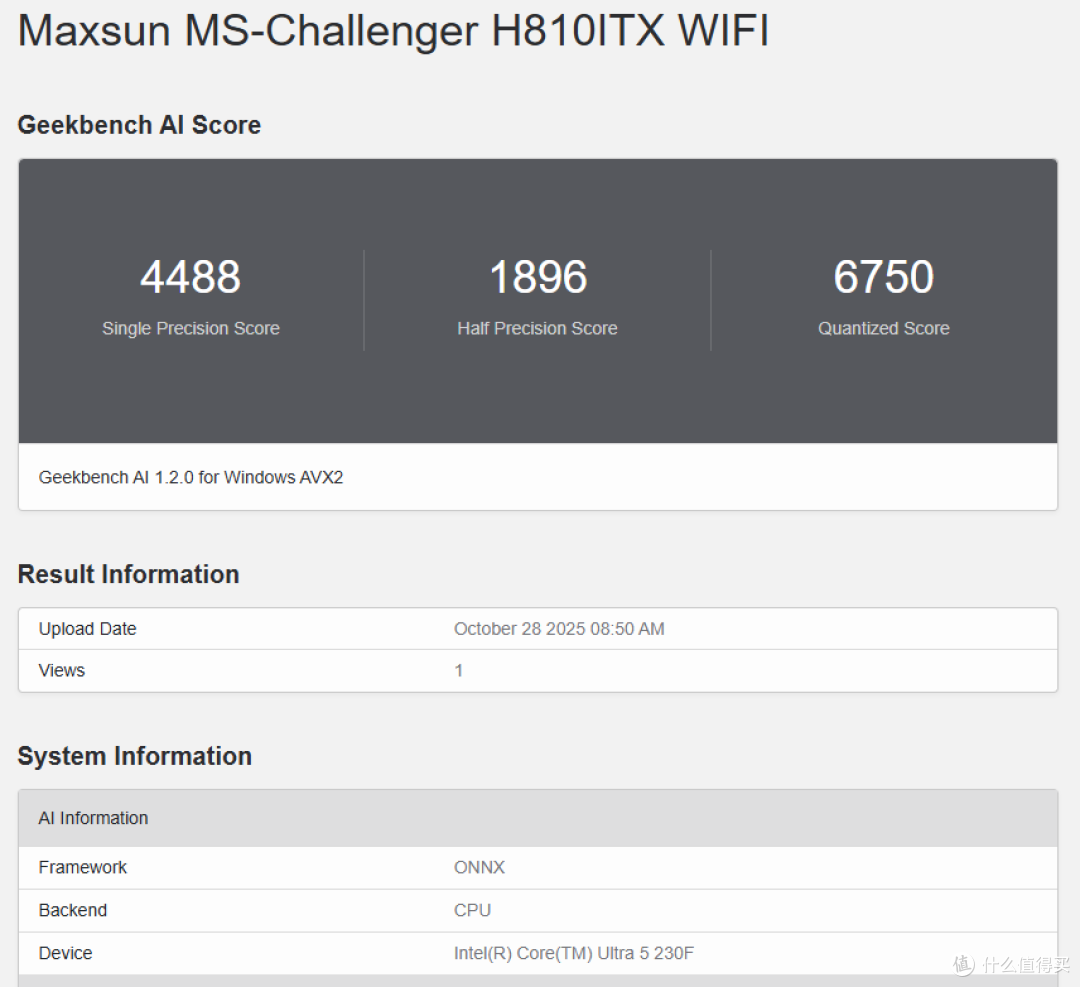This screenshot has height=987, width=1080.
Task: Click the Maxsun MS-Challenger H810ITX WIFI title
Action: [393, 31]
